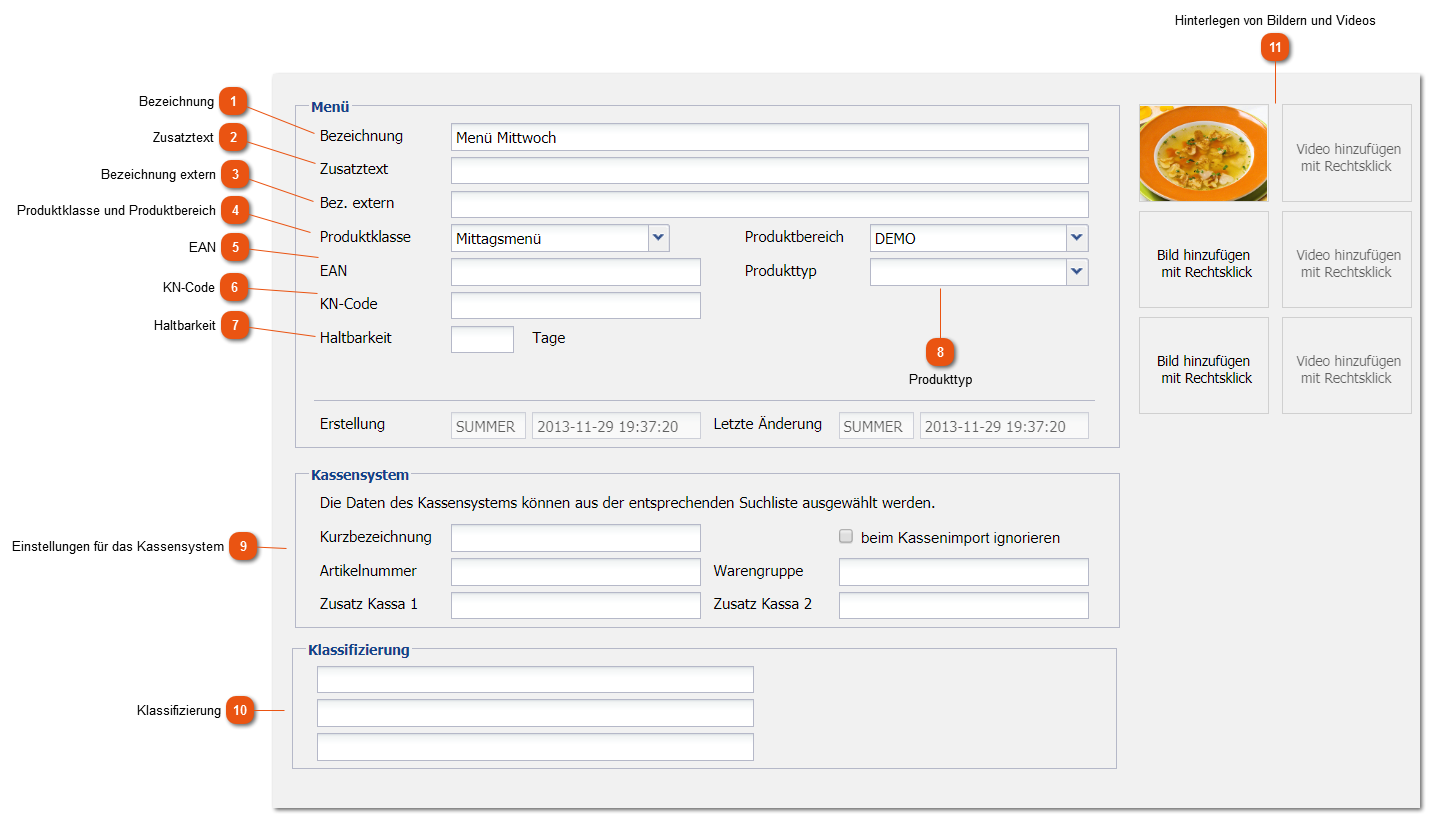The width and height of the screenshot is (1429, 817).
Task: Click the Erstellung timestamp field
Action: 616,426
